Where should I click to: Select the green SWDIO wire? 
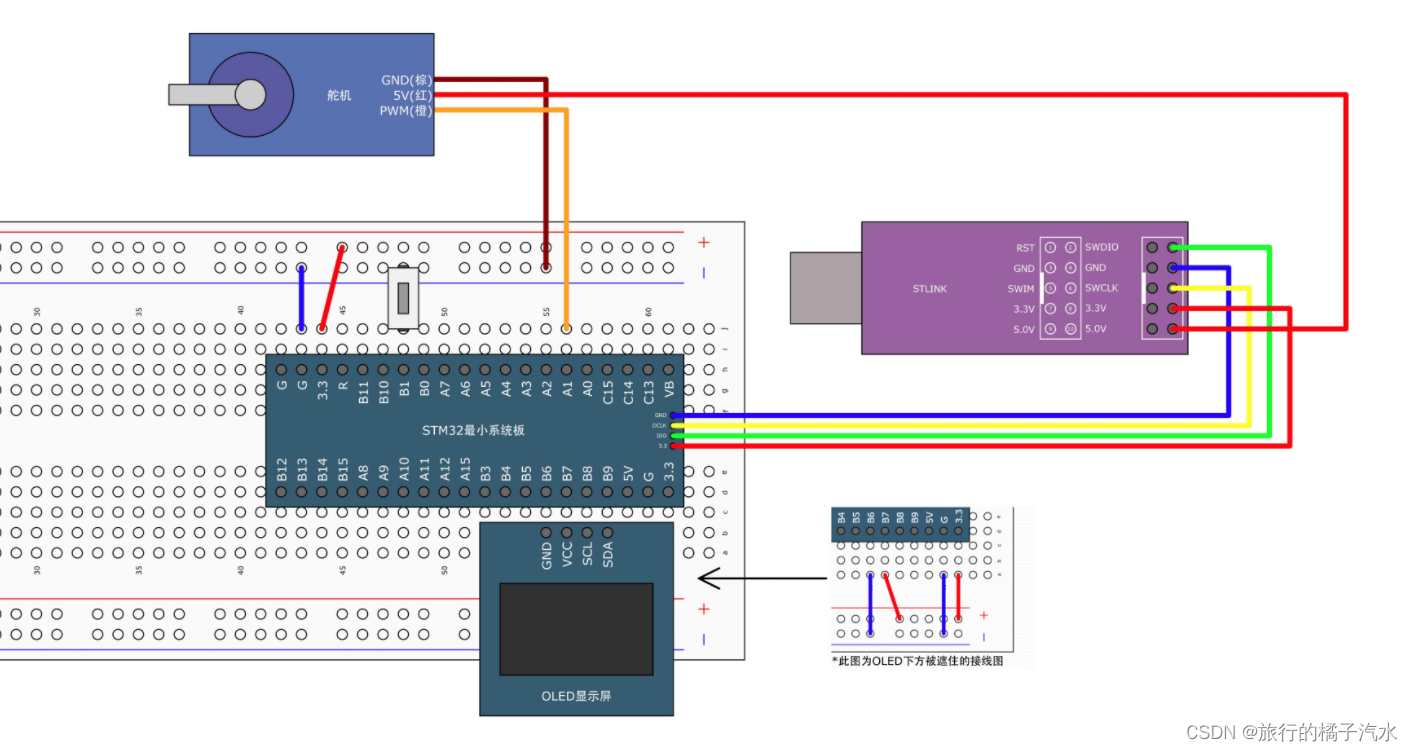pyautogui.click(x=1269, y=340)
